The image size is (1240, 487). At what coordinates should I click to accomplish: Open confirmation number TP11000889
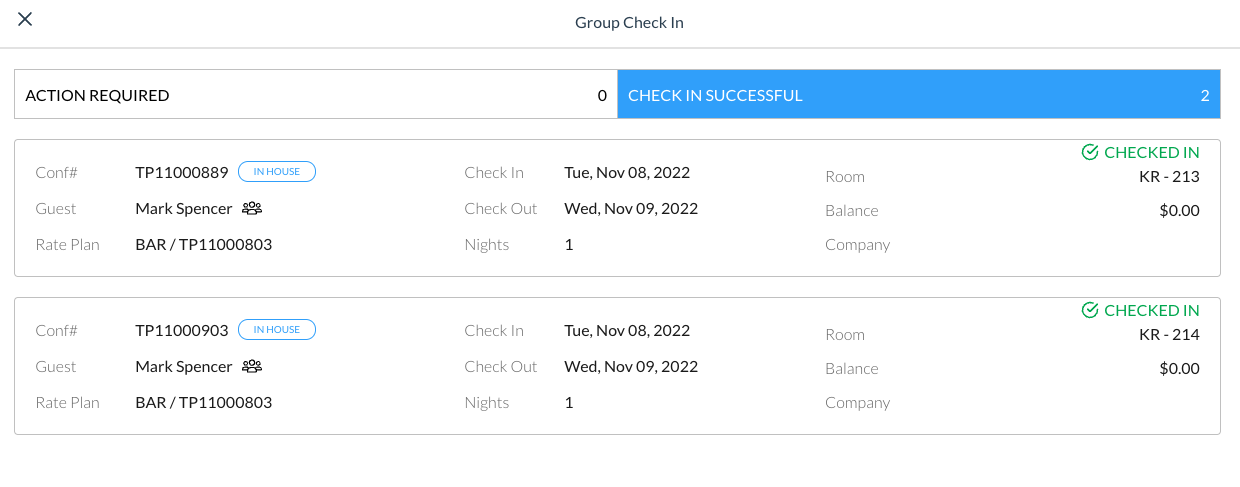(x=182, y=172)
